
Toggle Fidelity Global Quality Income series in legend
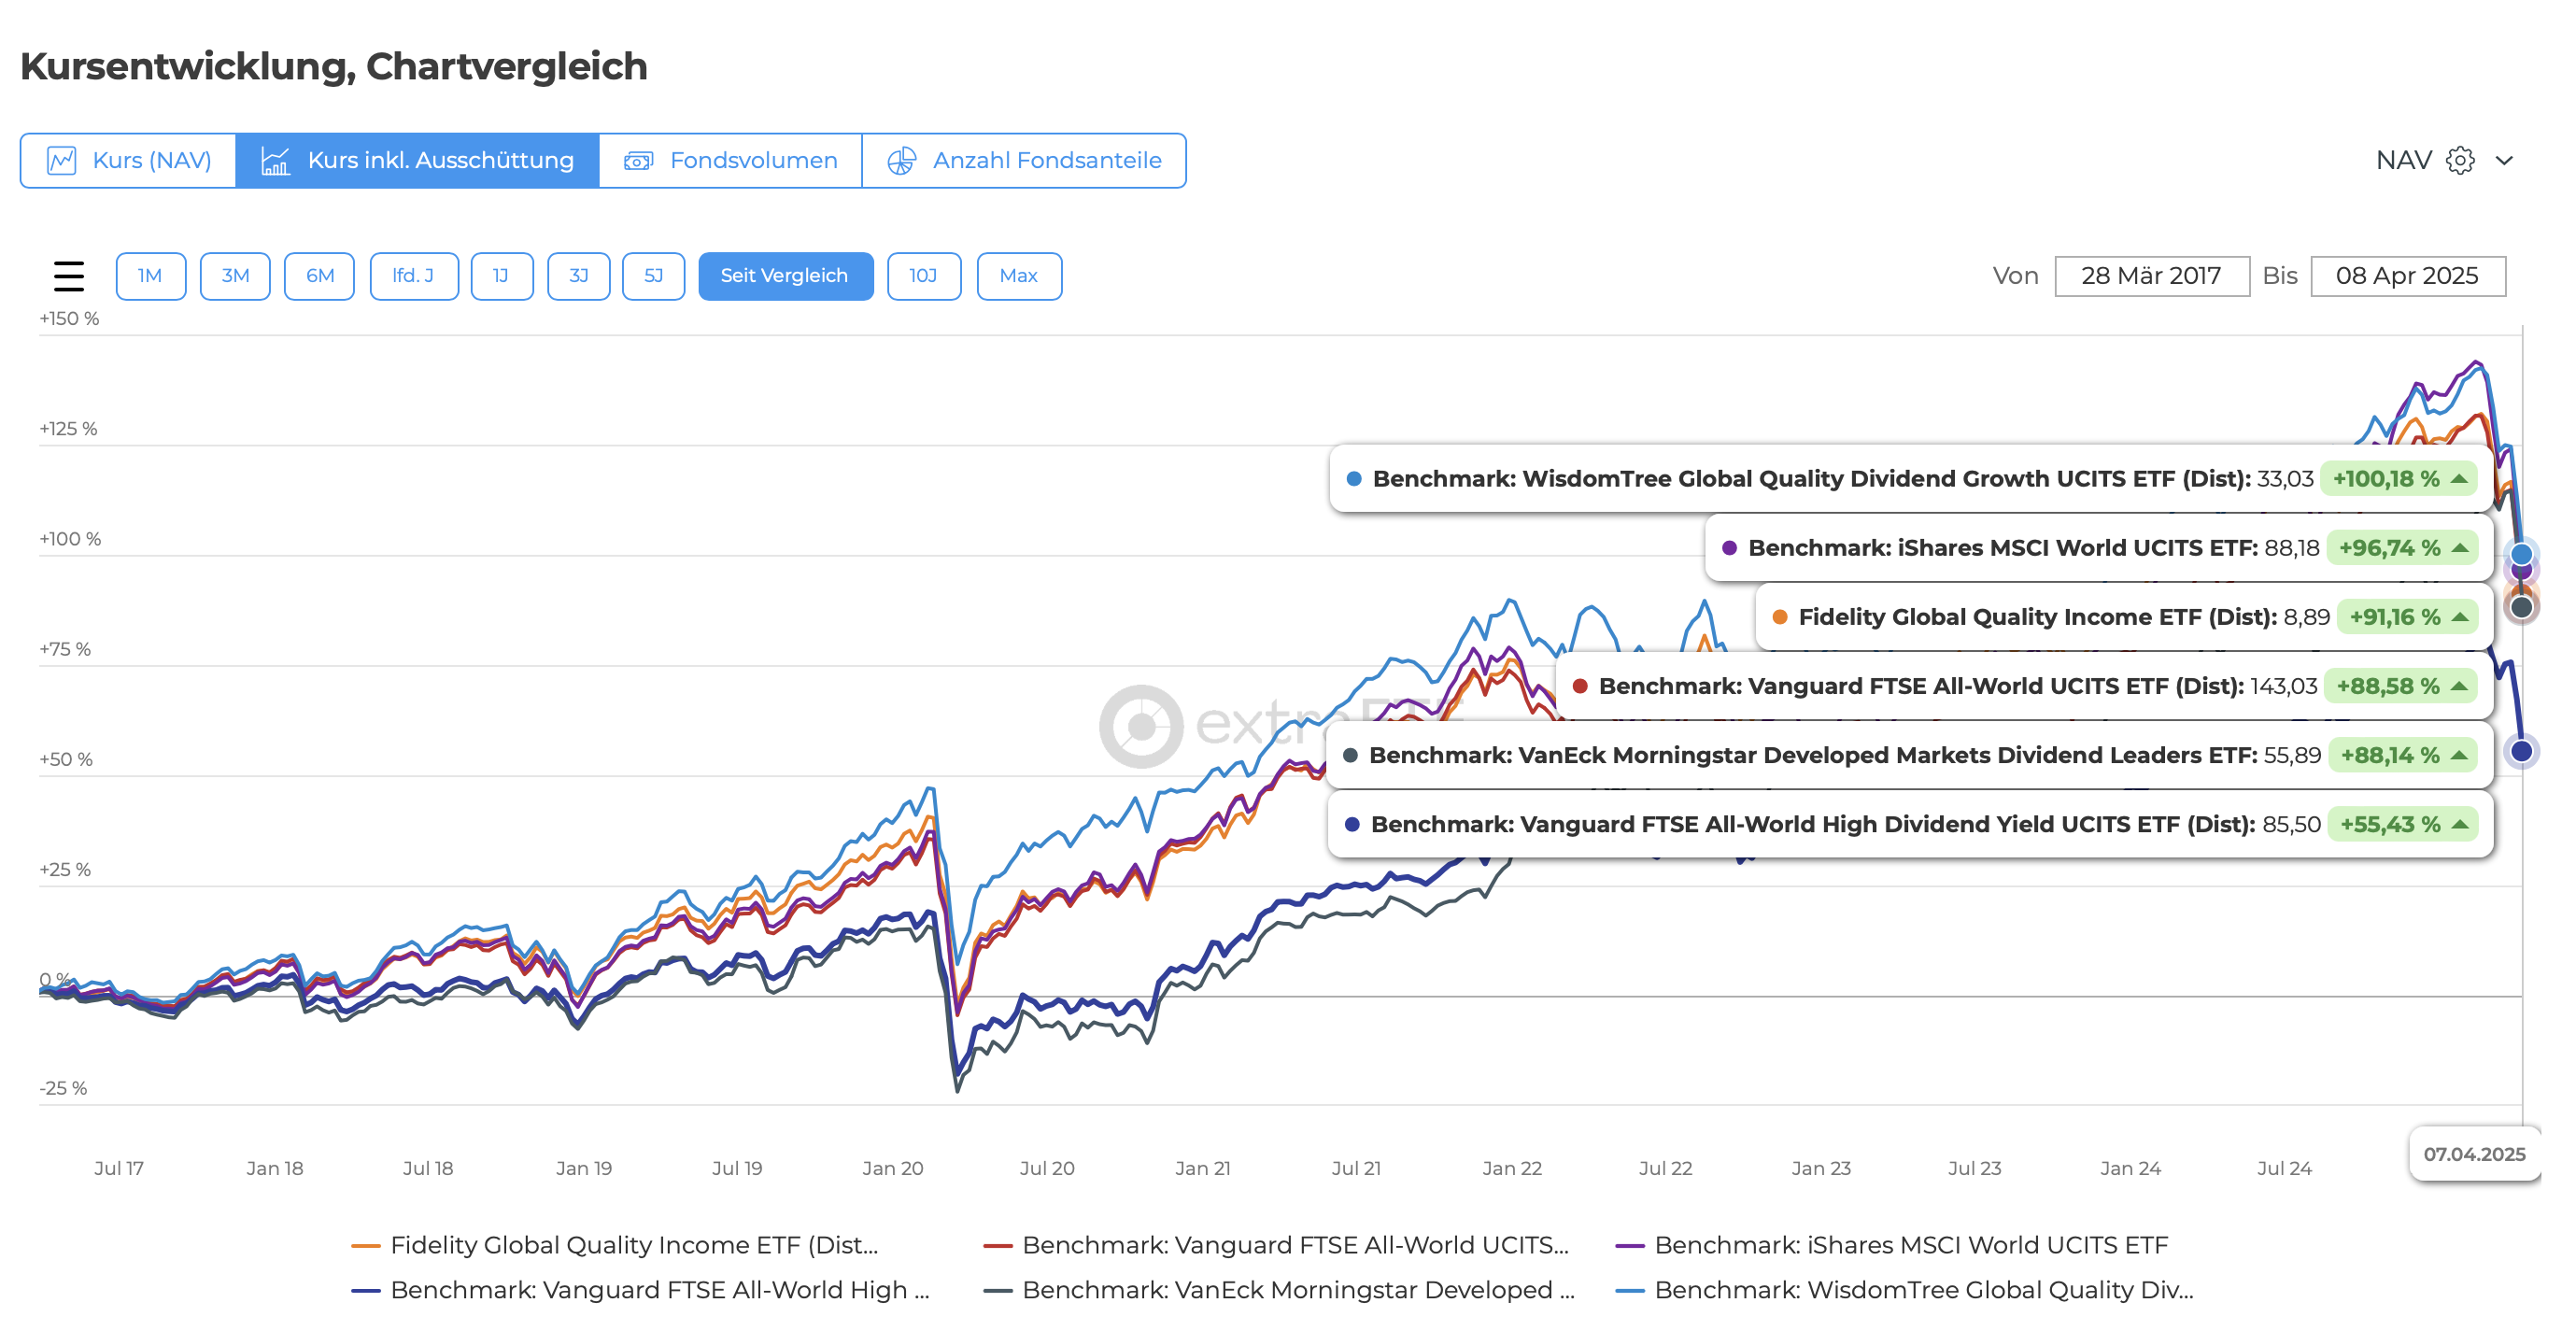(633, 1245)
